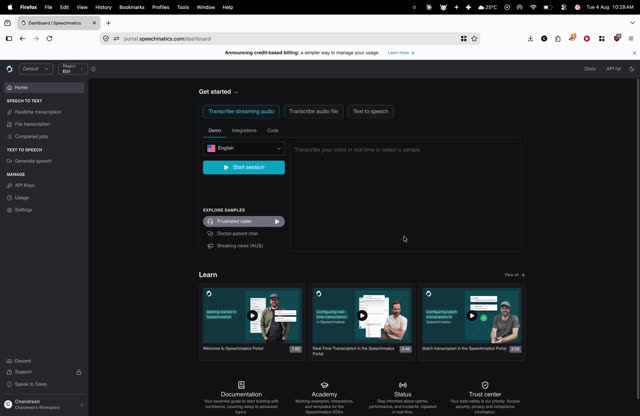Select the Breaking news (AUS) sample
Screen dimensions: 640x416
click(240, 246)
